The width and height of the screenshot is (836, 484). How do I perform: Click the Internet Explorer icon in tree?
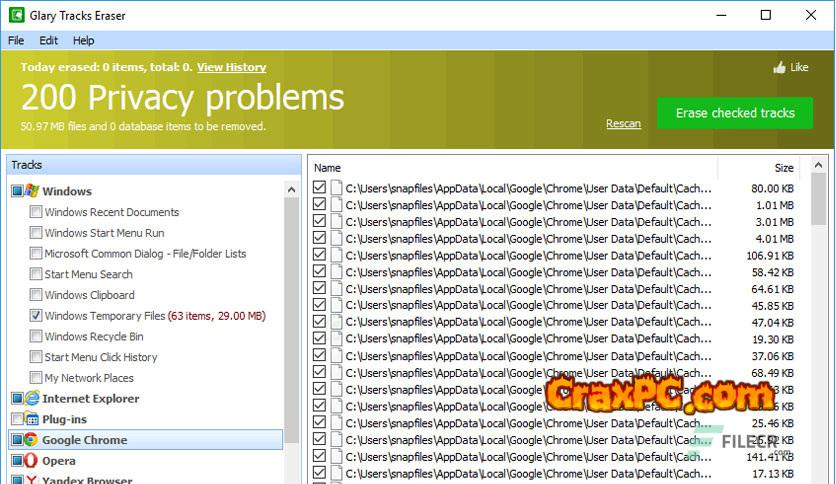[32, 399]
